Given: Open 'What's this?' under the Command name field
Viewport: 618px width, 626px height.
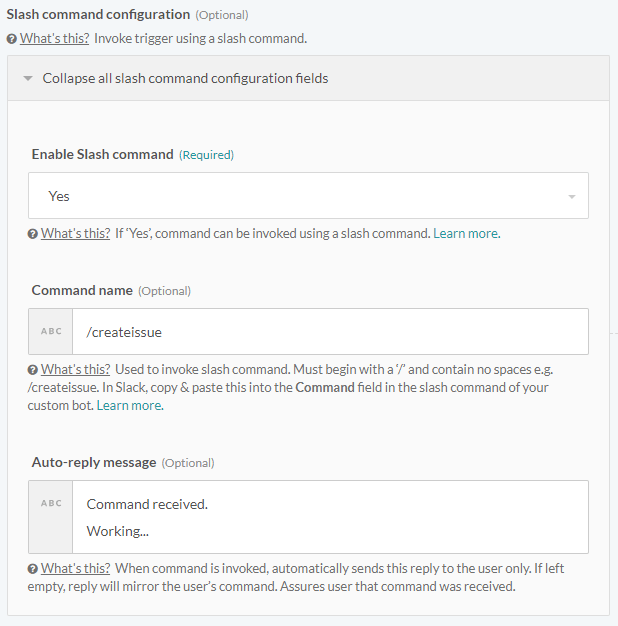Looking at the screenshot, I should 76,370.
